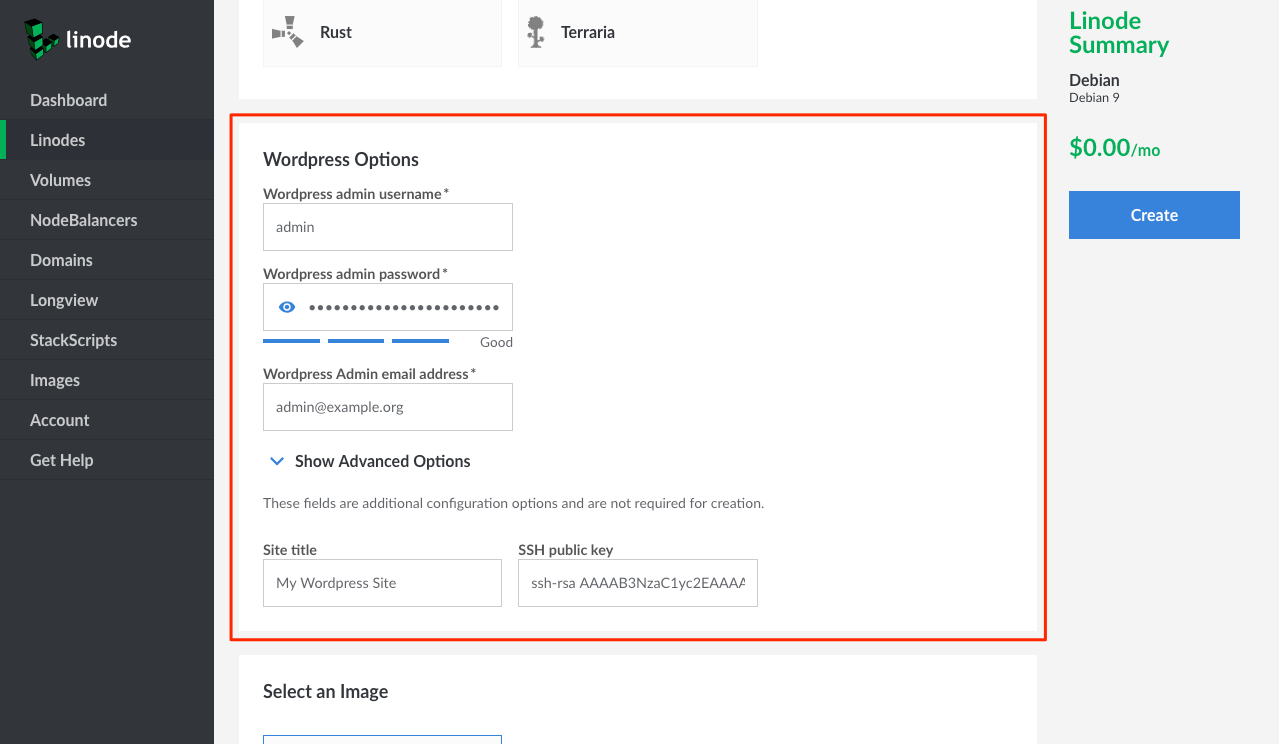
Task: Go to StackScripts page
Action: 73,340
